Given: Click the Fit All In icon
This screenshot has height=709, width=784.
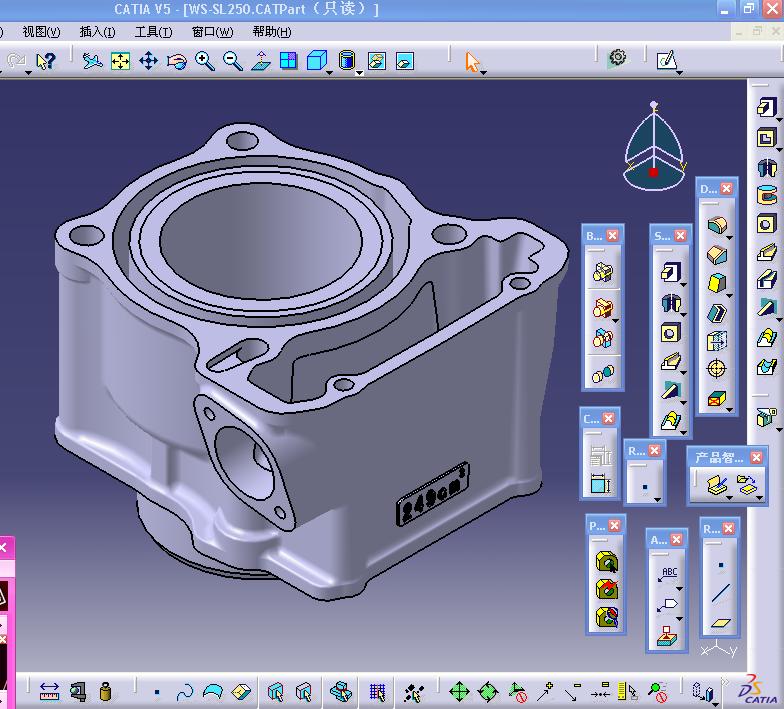Looking at the screenshot, I should (120, 61).
